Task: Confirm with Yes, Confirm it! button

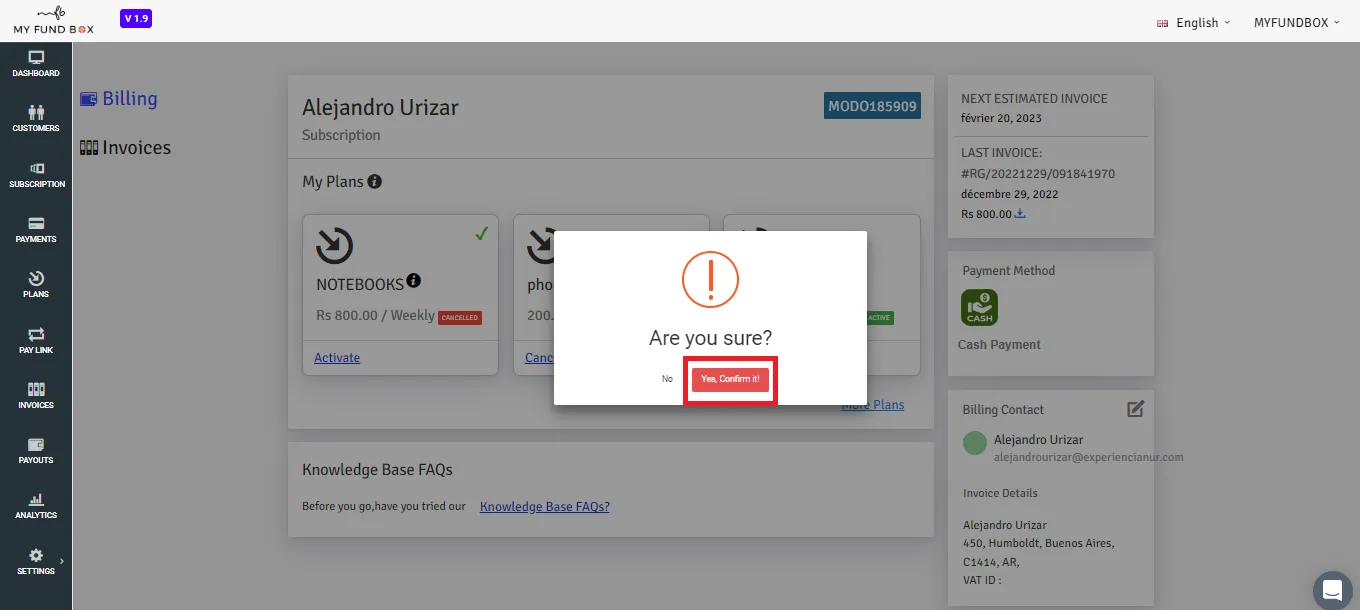Action: coord(730,380)
